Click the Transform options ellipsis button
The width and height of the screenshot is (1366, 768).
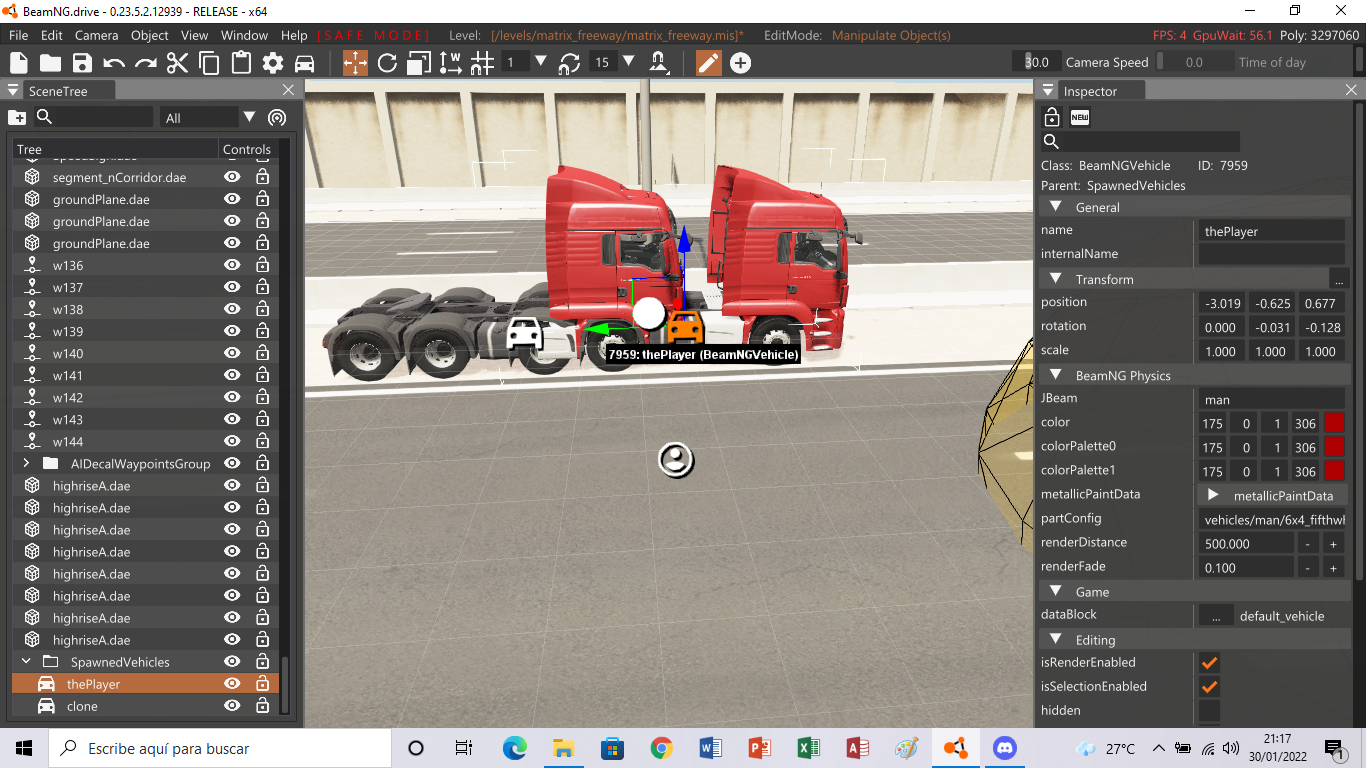pyautogui.click(x=1338, y=279)
